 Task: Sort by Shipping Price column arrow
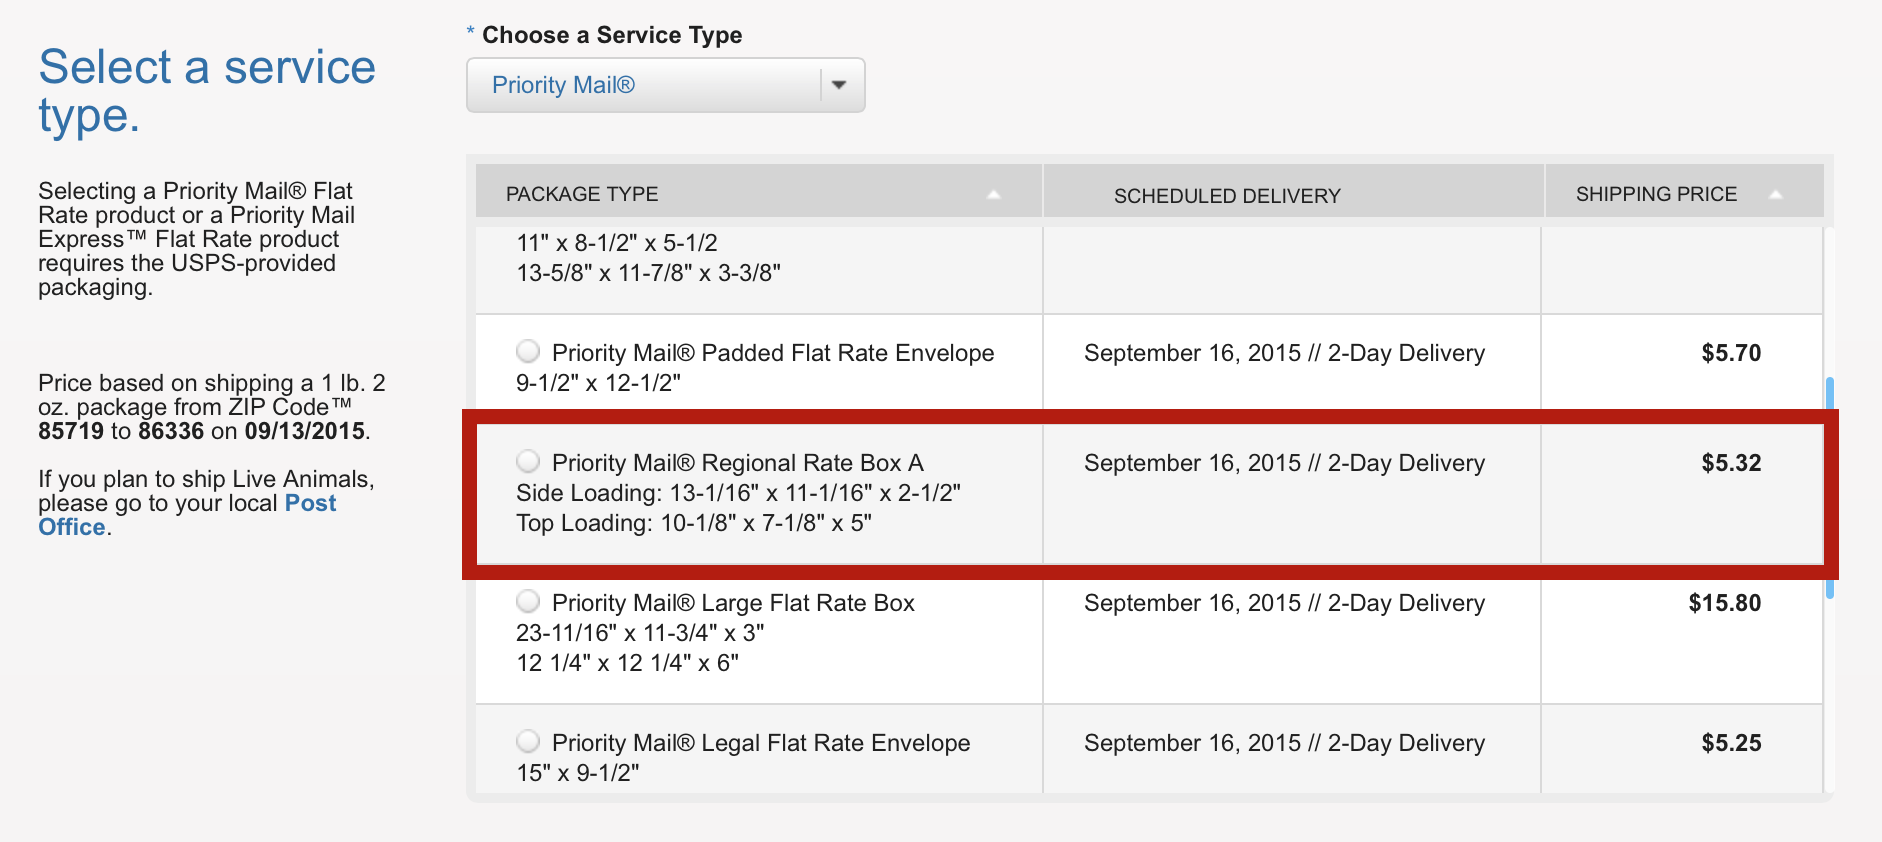(1775, 194)
